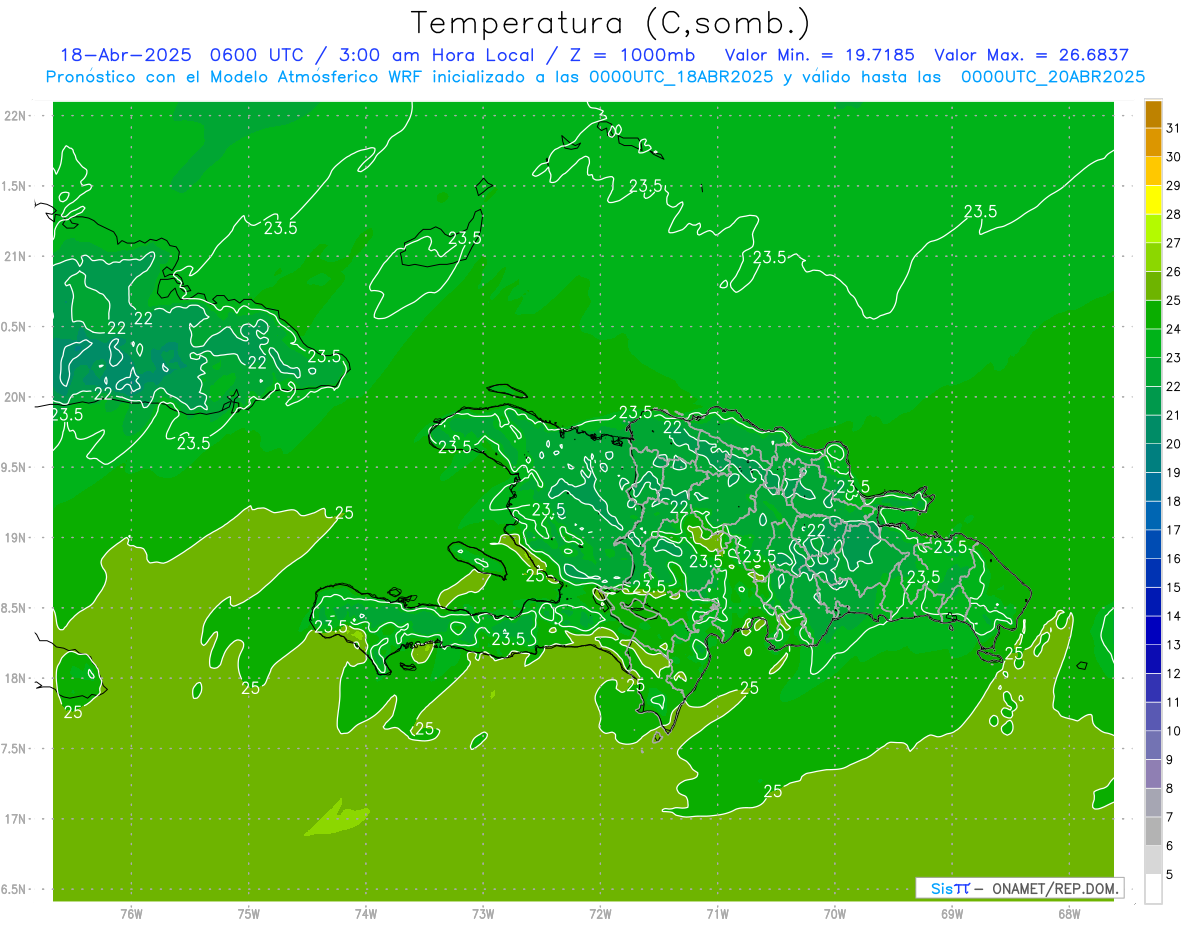Image resolution: width=1200 pixels, height=927 pixels.
Task: Click the title "Temperatura (C,somb.)"
Action: [611, 23]
